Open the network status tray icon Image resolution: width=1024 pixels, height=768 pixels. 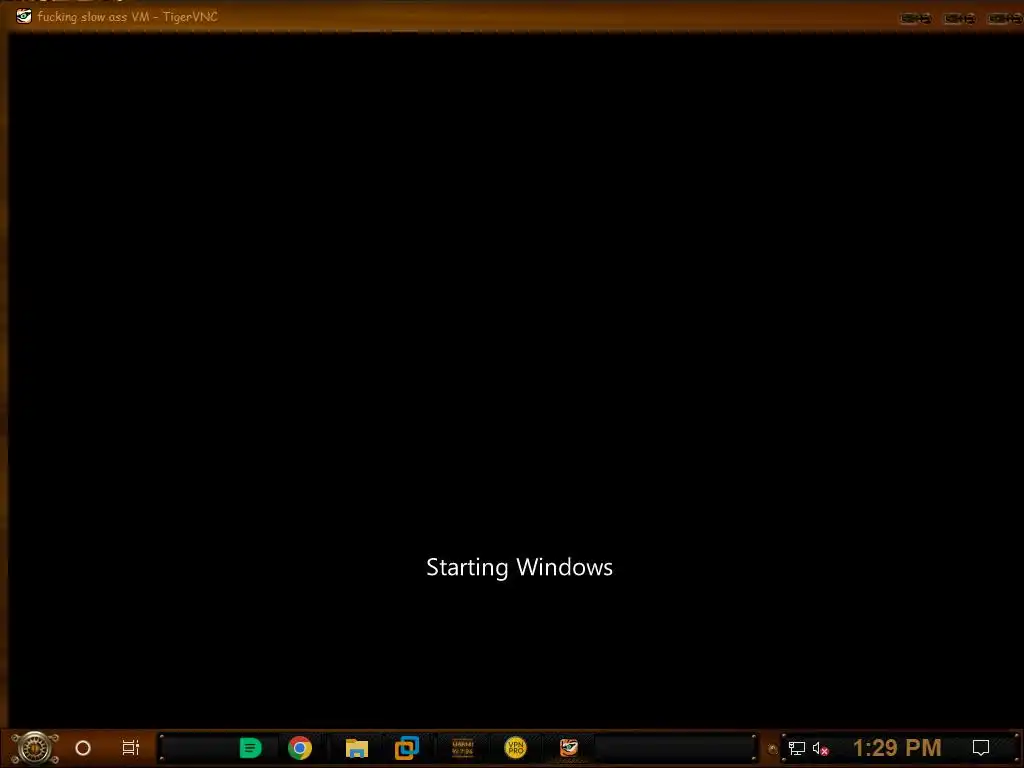(x=797, y=748)
